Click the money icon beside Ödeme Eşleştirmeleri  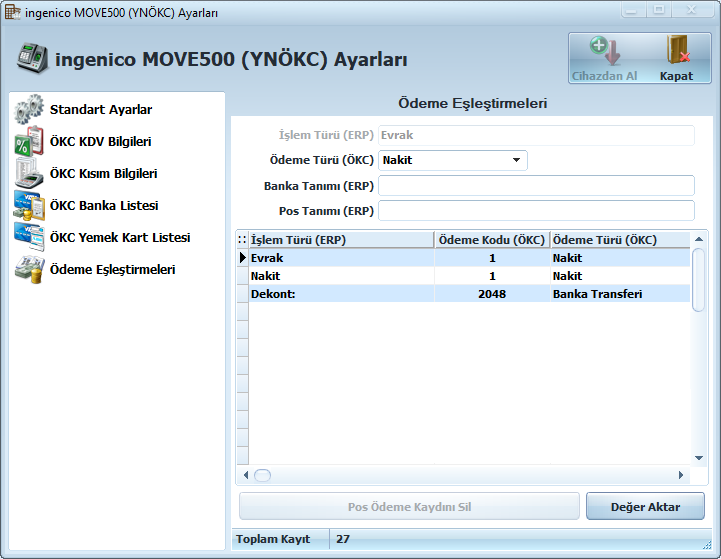tap(29, 269)
